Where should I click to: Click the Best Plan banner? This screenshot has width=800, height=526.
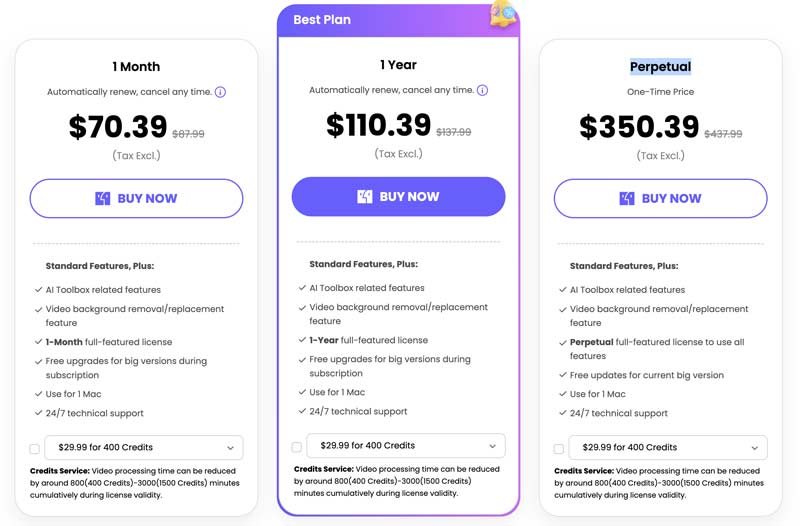click(x=398, y=20)
